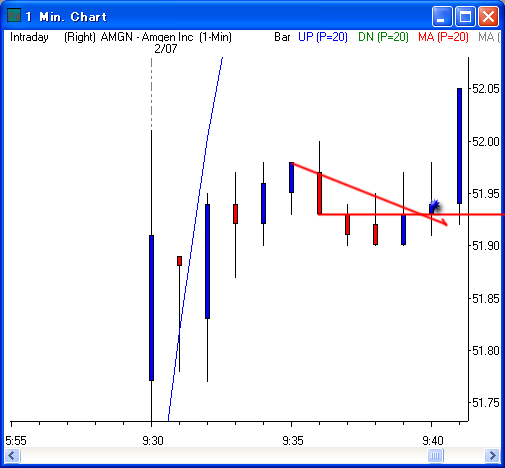Select the red MA (P=20) legend label

(x=443, y=37)
